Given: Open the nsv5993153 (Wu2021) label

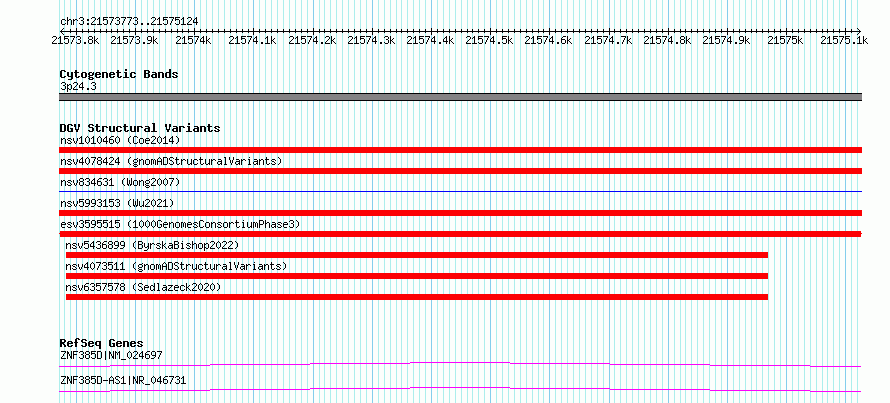Looking at the screenshot, I should point(117,203).
